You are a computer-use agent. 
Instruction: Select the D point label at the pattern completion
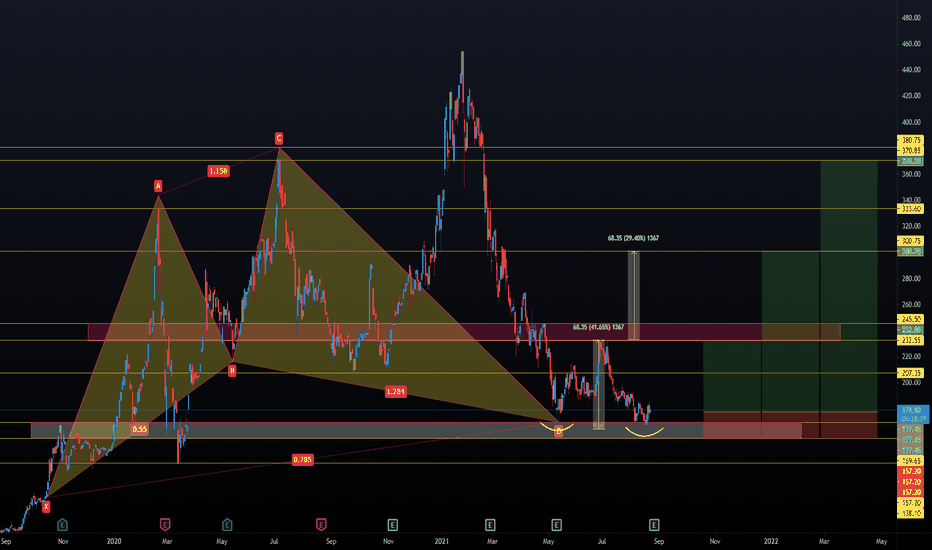click(558, 432)
